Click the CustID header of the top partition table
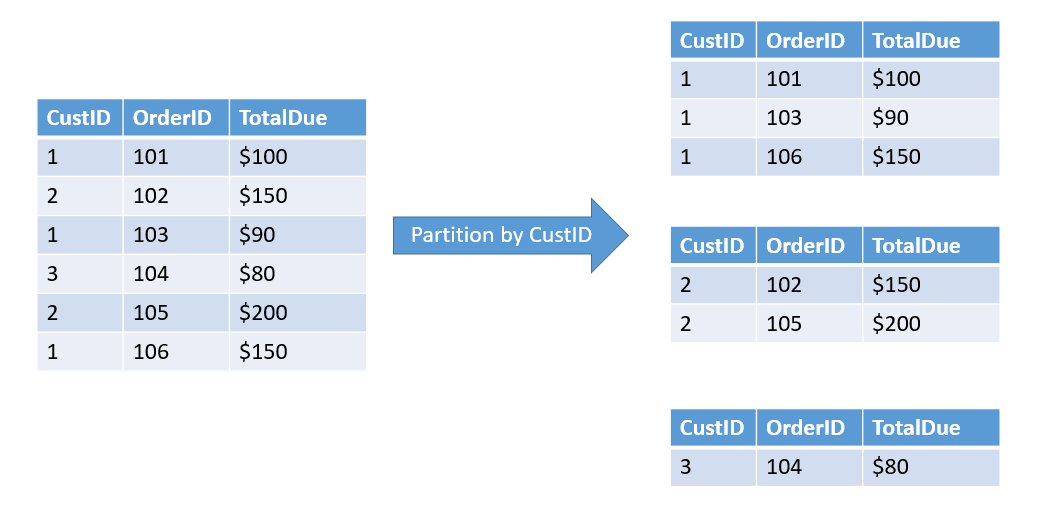Screen dimensions: 1063x519 (x=713, y=40)
